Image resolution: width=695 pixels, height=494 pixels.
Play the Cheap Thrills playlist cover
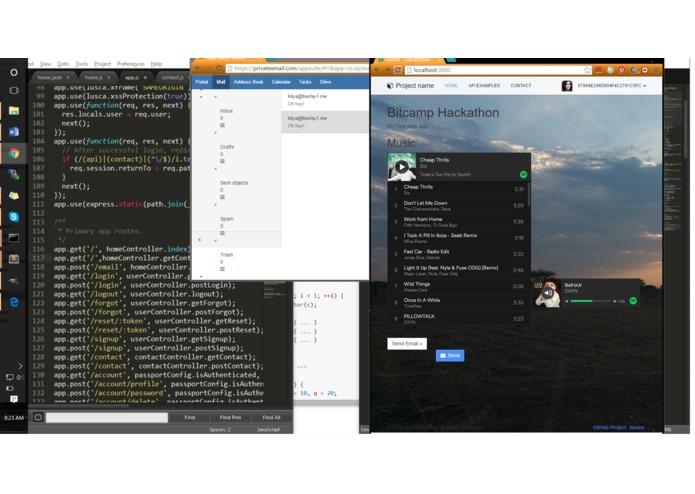point(402,167)
